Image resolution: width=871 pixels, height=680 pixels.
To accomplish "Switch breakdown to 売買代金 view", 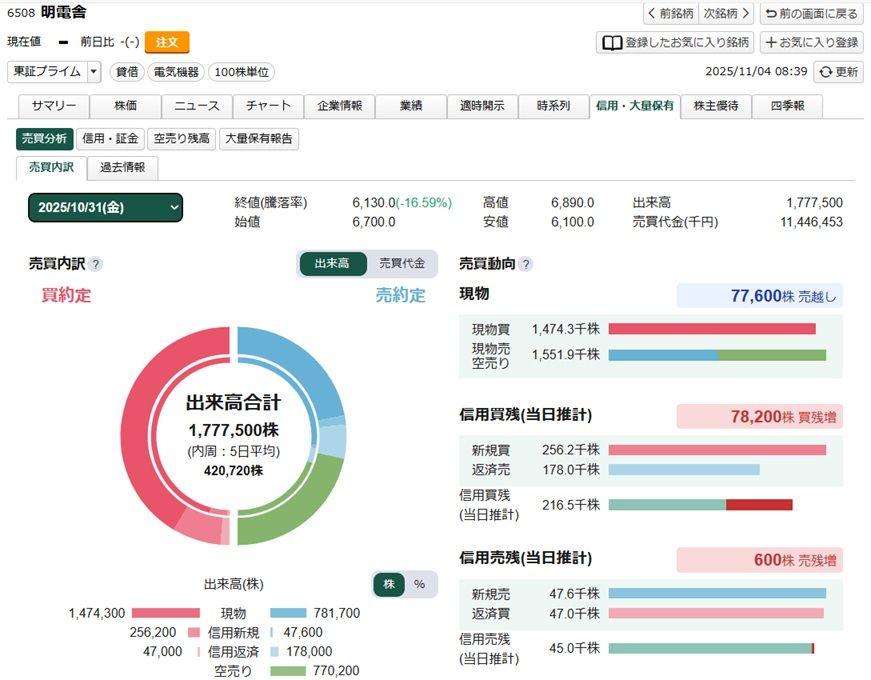I will pyautogui.click(x=402, y=263).
